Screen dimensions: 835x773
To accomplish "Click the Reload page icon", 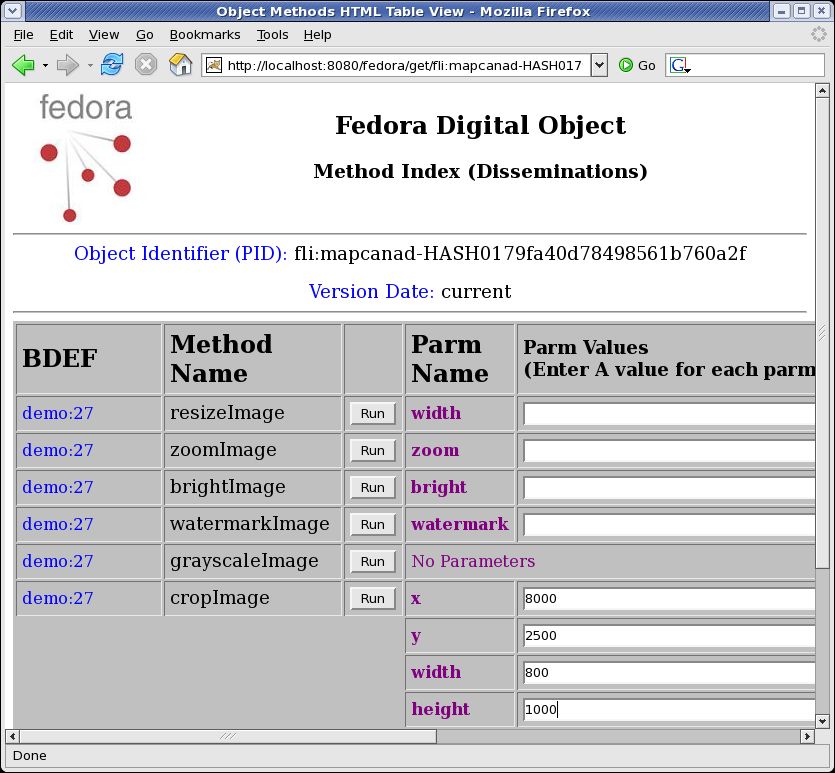I will (x=112, y=65).
